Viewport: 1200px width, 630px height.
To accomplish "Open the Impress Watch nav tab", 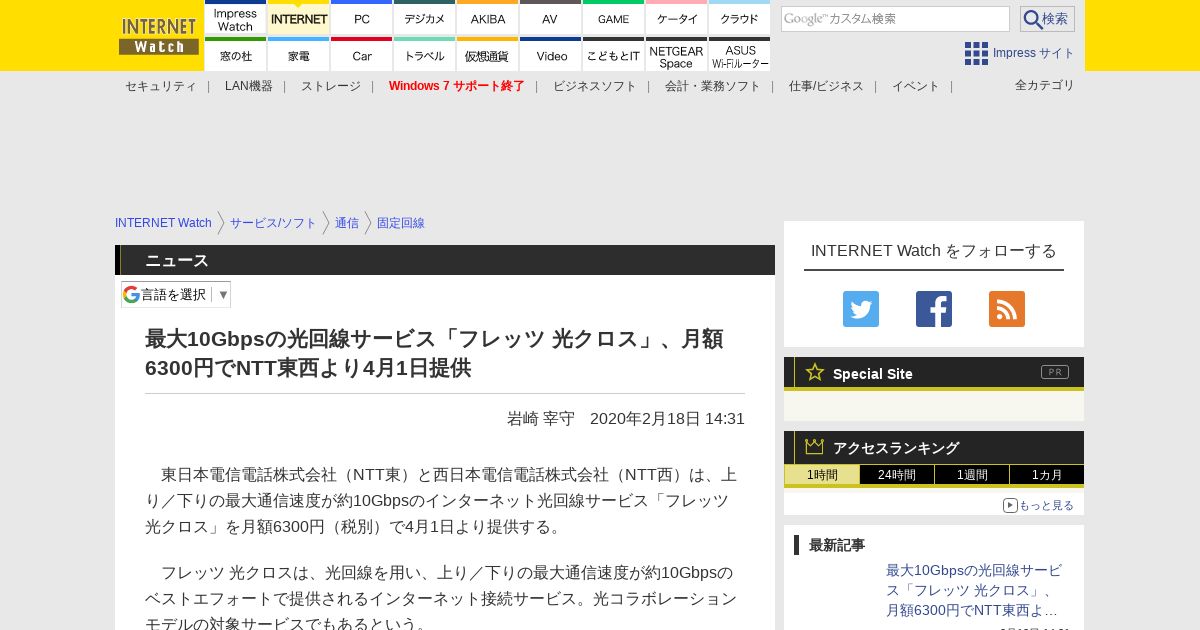I will 236,18.
